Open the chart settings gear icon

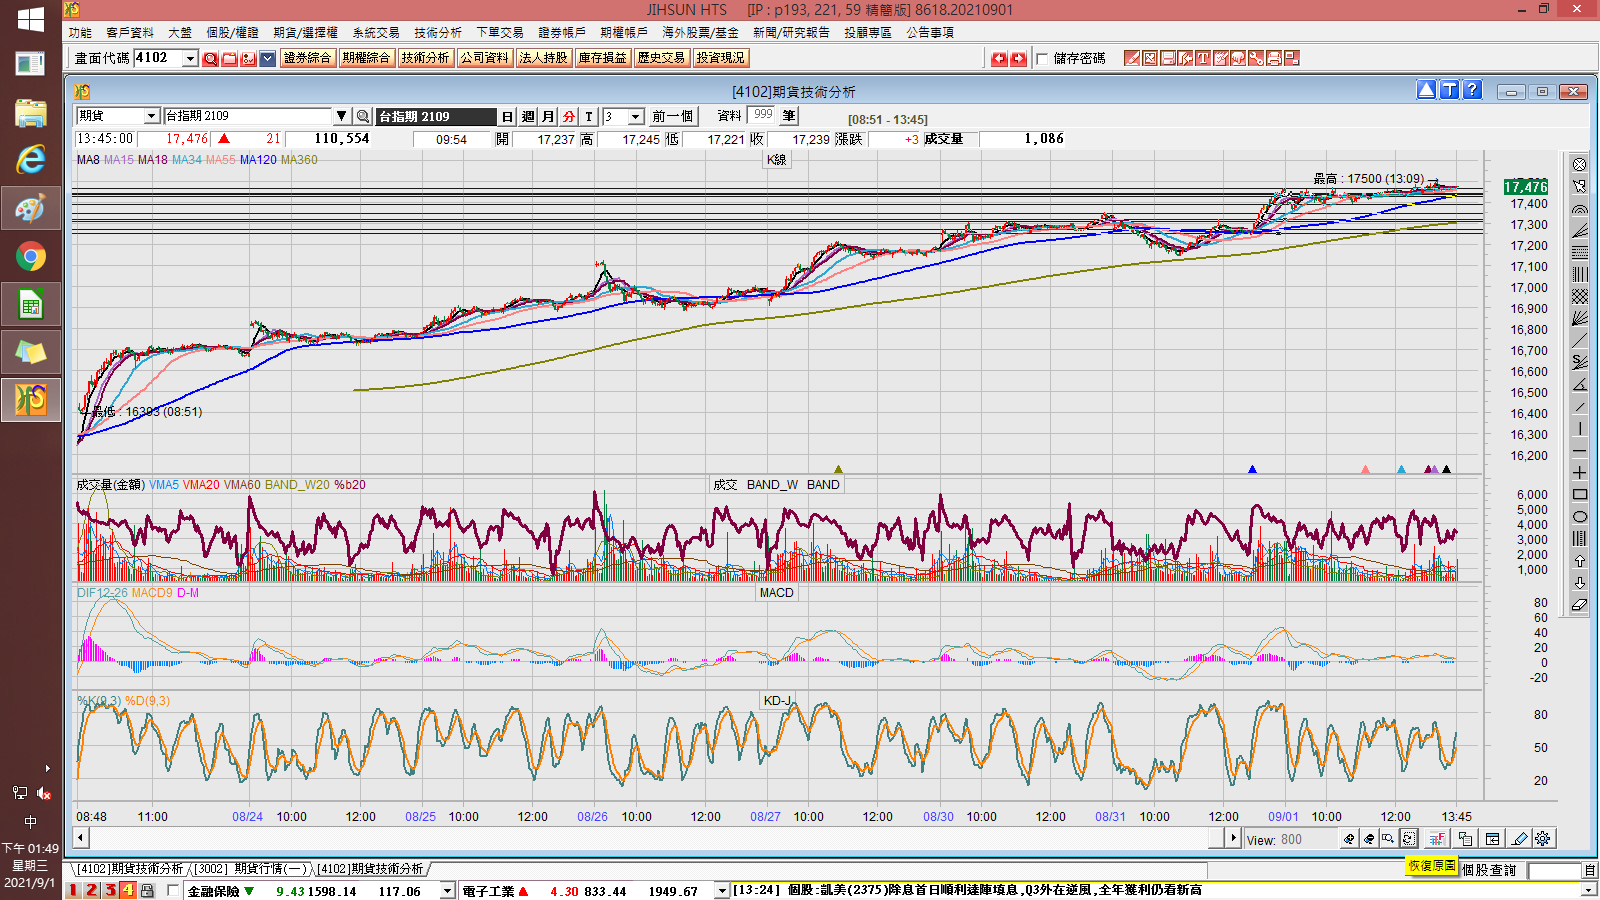(1543, 838)
